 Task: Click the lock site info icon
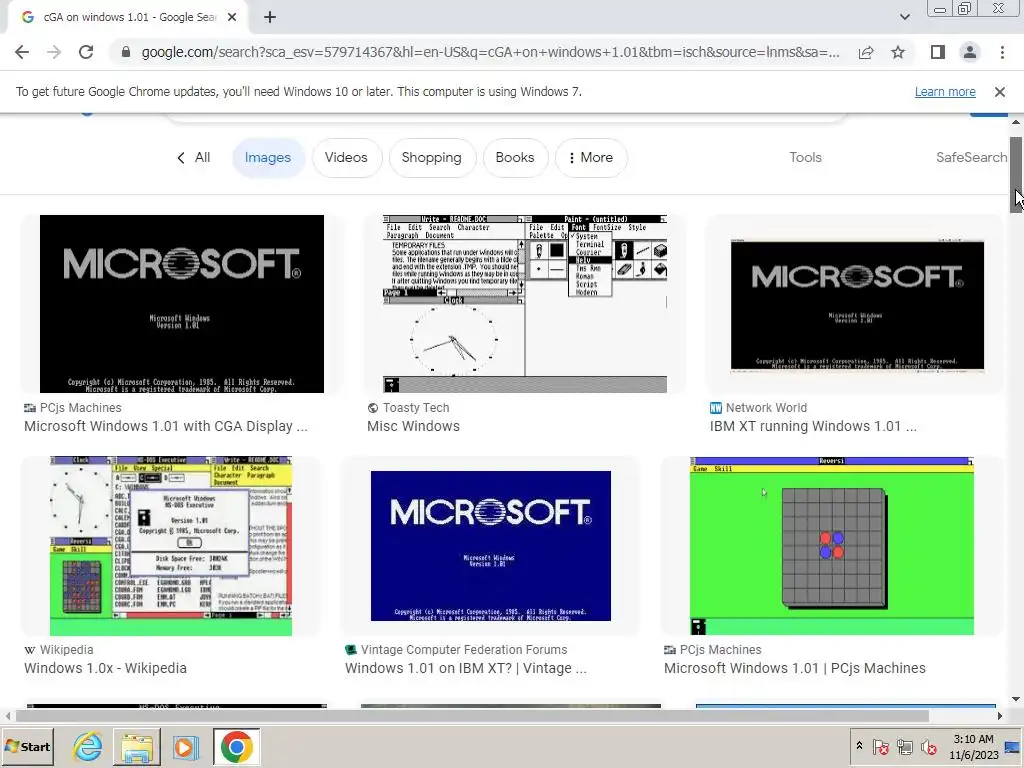126,52
